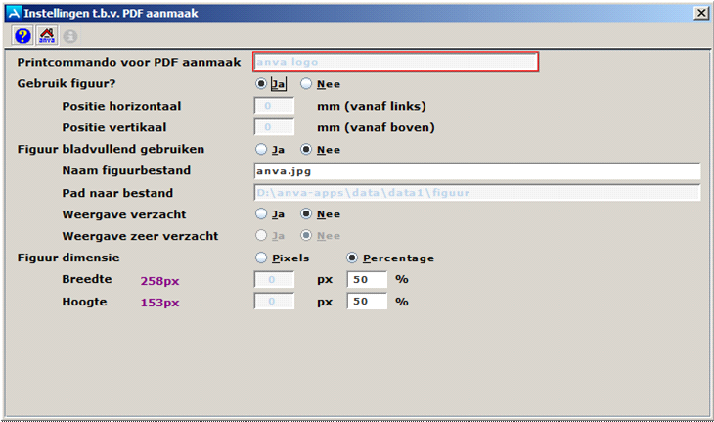The image size is (714, 422).
Task: Click the Printcommando voor PDF aanmaak field
Action: point(395,62)
